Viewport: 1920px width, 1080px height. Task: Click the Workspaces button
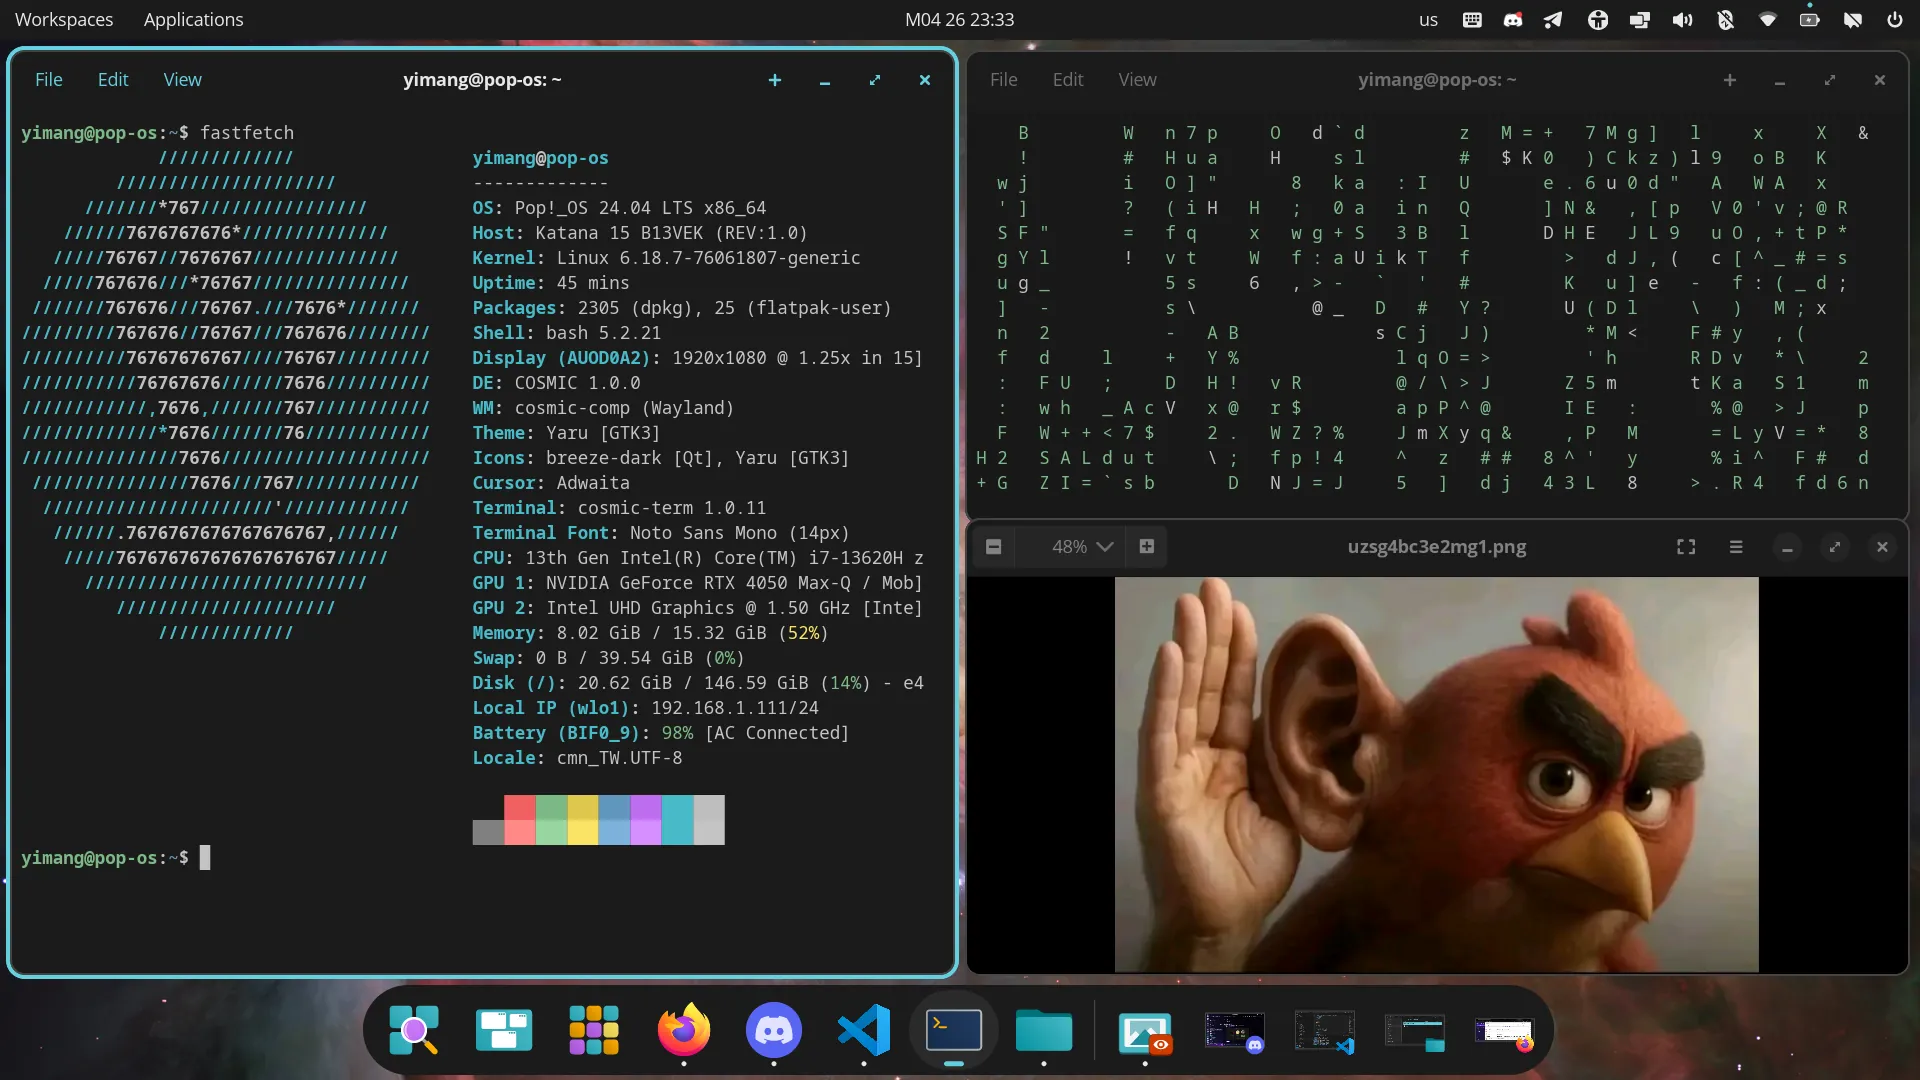64,20
